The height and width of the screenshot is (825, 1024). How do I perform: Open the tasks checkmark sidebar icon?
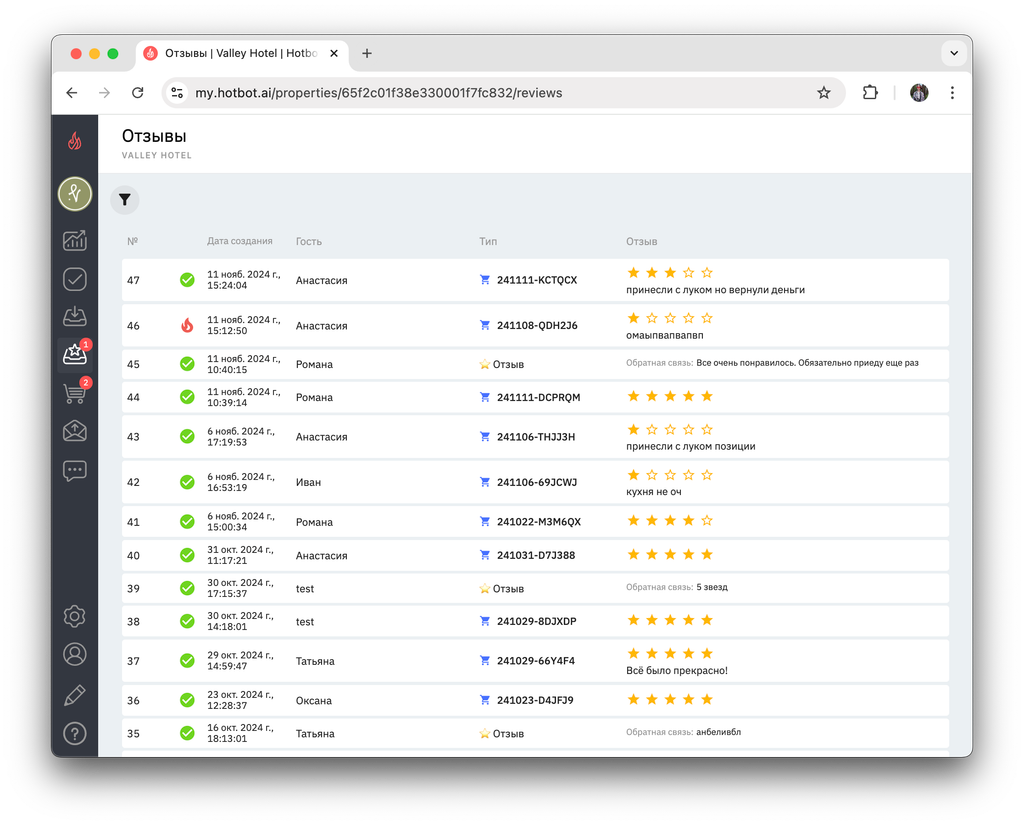pyautogui.click(x=74, y=279)
